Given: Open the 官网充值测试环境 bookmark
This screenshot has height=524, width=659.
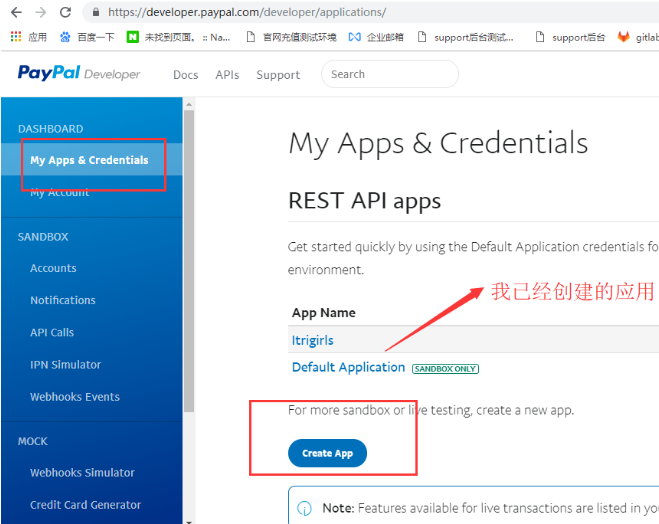Looking at the screenshot, I should coord(291,37).
